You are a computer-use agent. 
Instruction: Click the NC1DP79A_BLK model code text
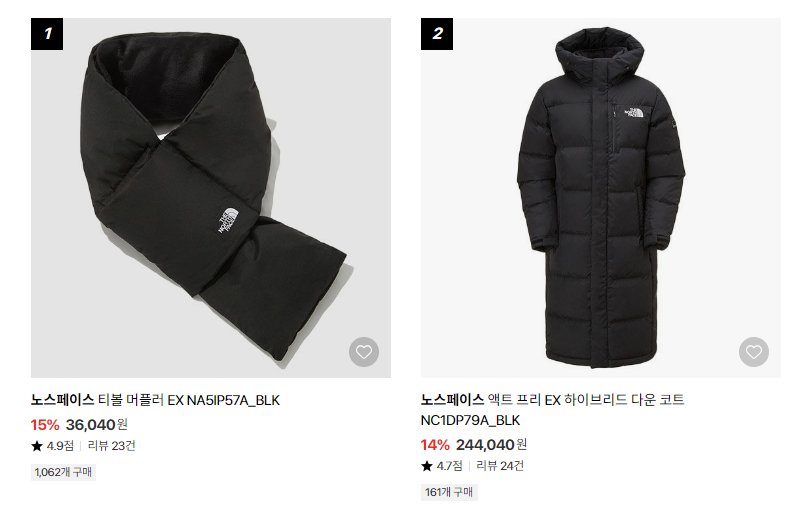(470, 420)
